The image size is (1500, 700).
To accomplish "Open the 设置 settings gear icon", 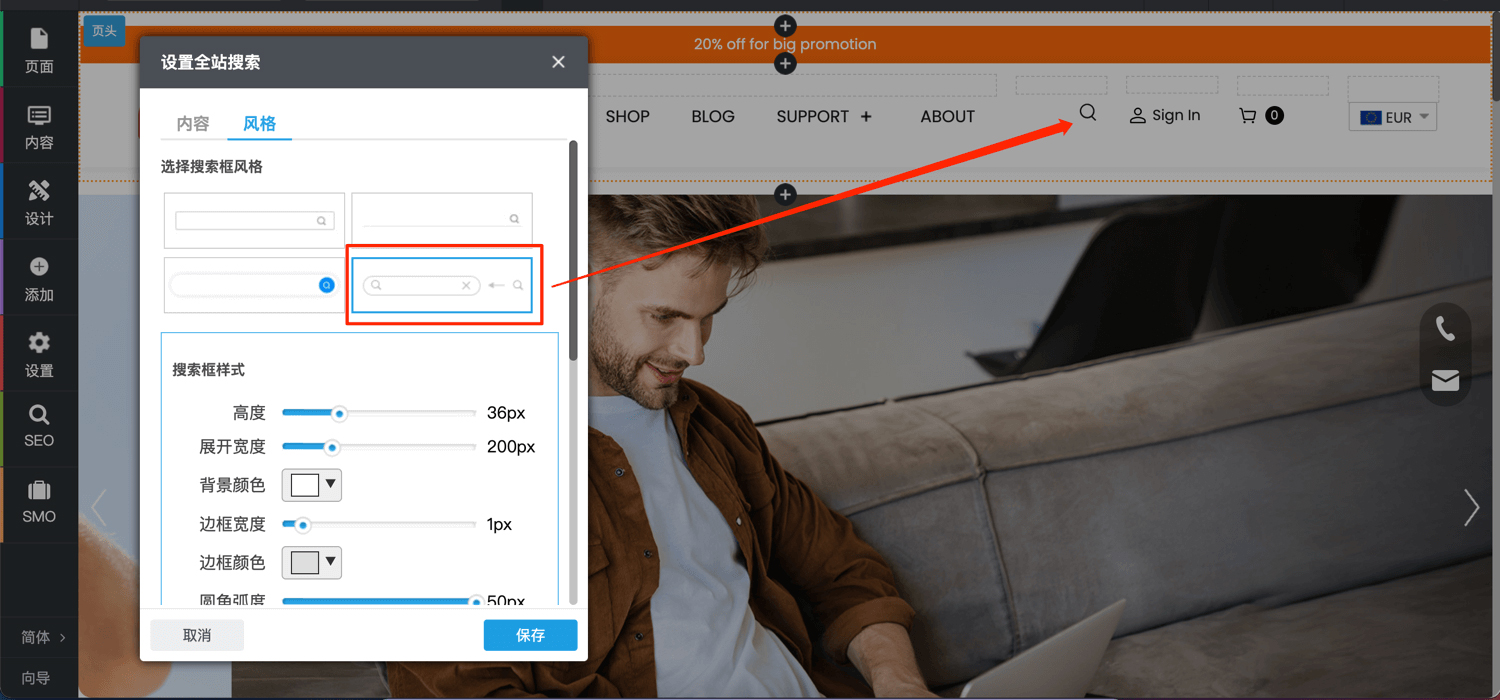I will pos(39,354).
